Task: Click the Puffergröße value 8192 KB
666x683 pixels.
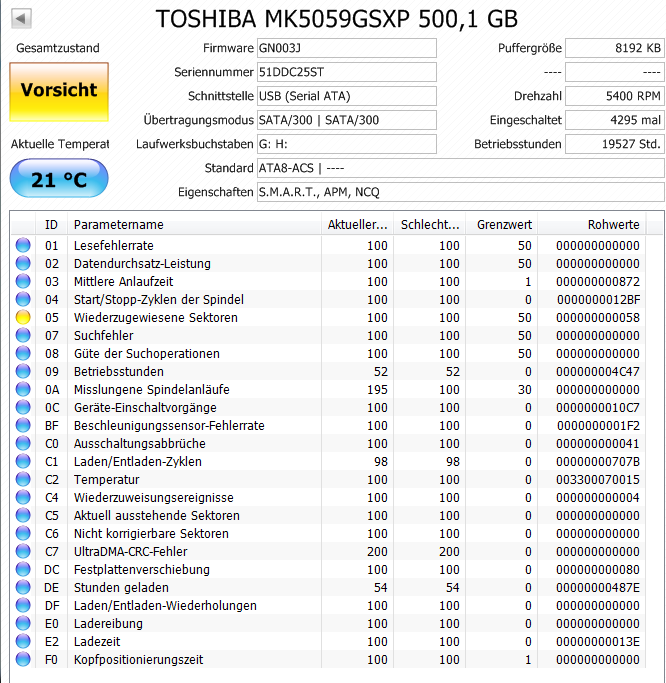Action: (x=615, y=48)
